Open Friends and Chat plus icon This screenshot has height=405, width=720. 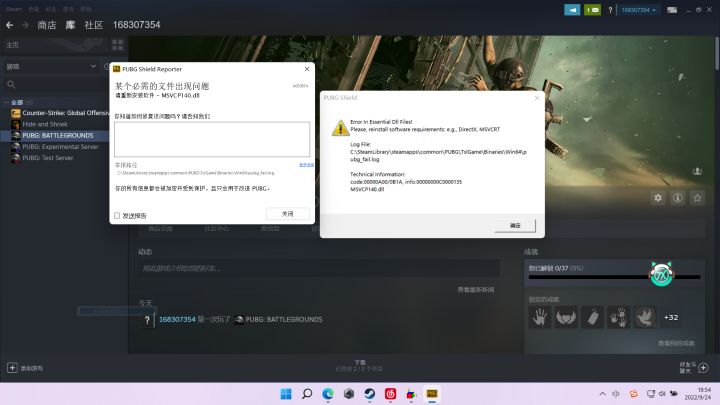(703, 368)
